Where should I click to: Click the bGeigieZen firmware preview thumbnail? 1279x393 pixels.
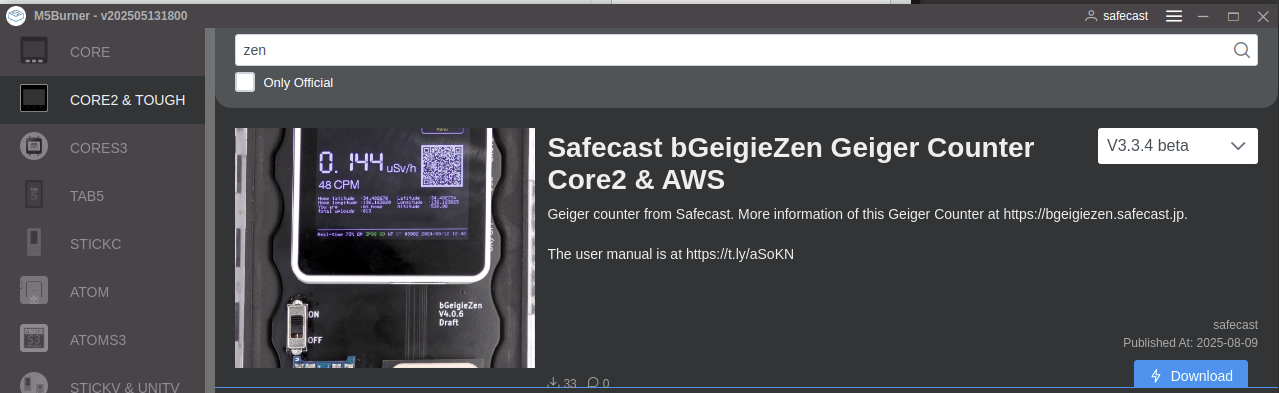pos(385,248)
